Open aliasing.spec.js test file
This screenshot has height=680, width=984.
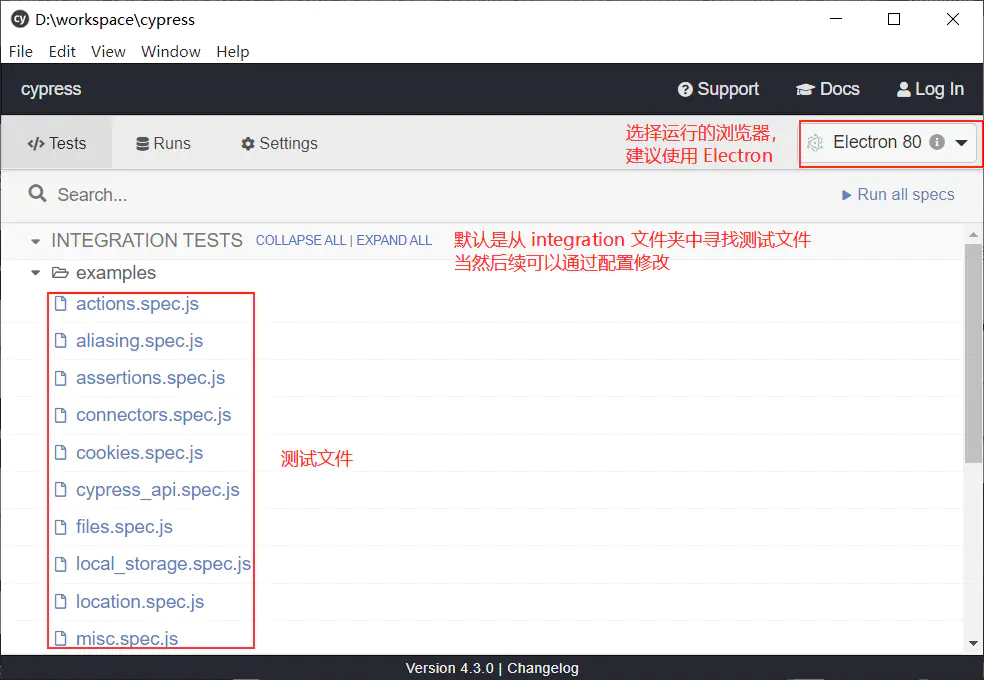click(x=139, y=341)
